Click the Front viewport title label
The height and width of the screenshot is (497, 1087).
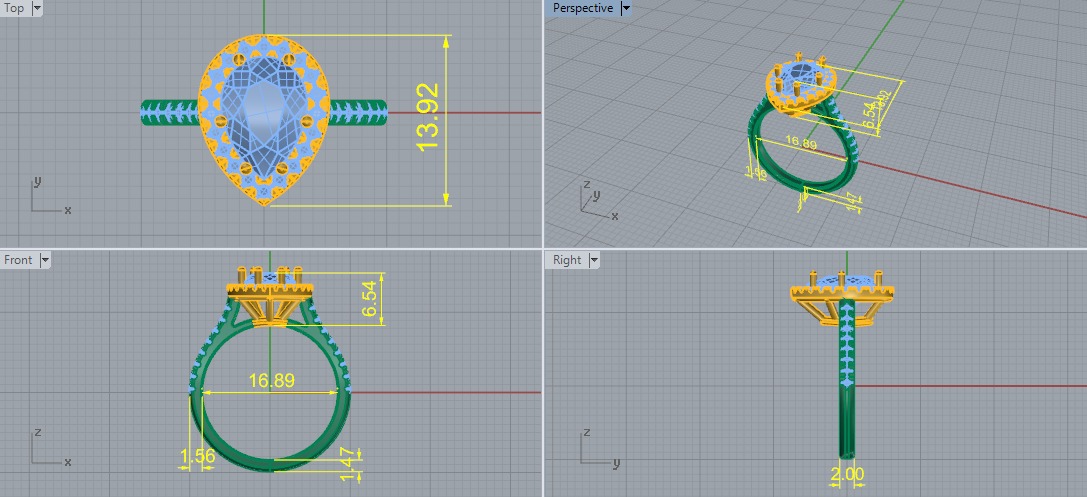click(x=18, y=260)
